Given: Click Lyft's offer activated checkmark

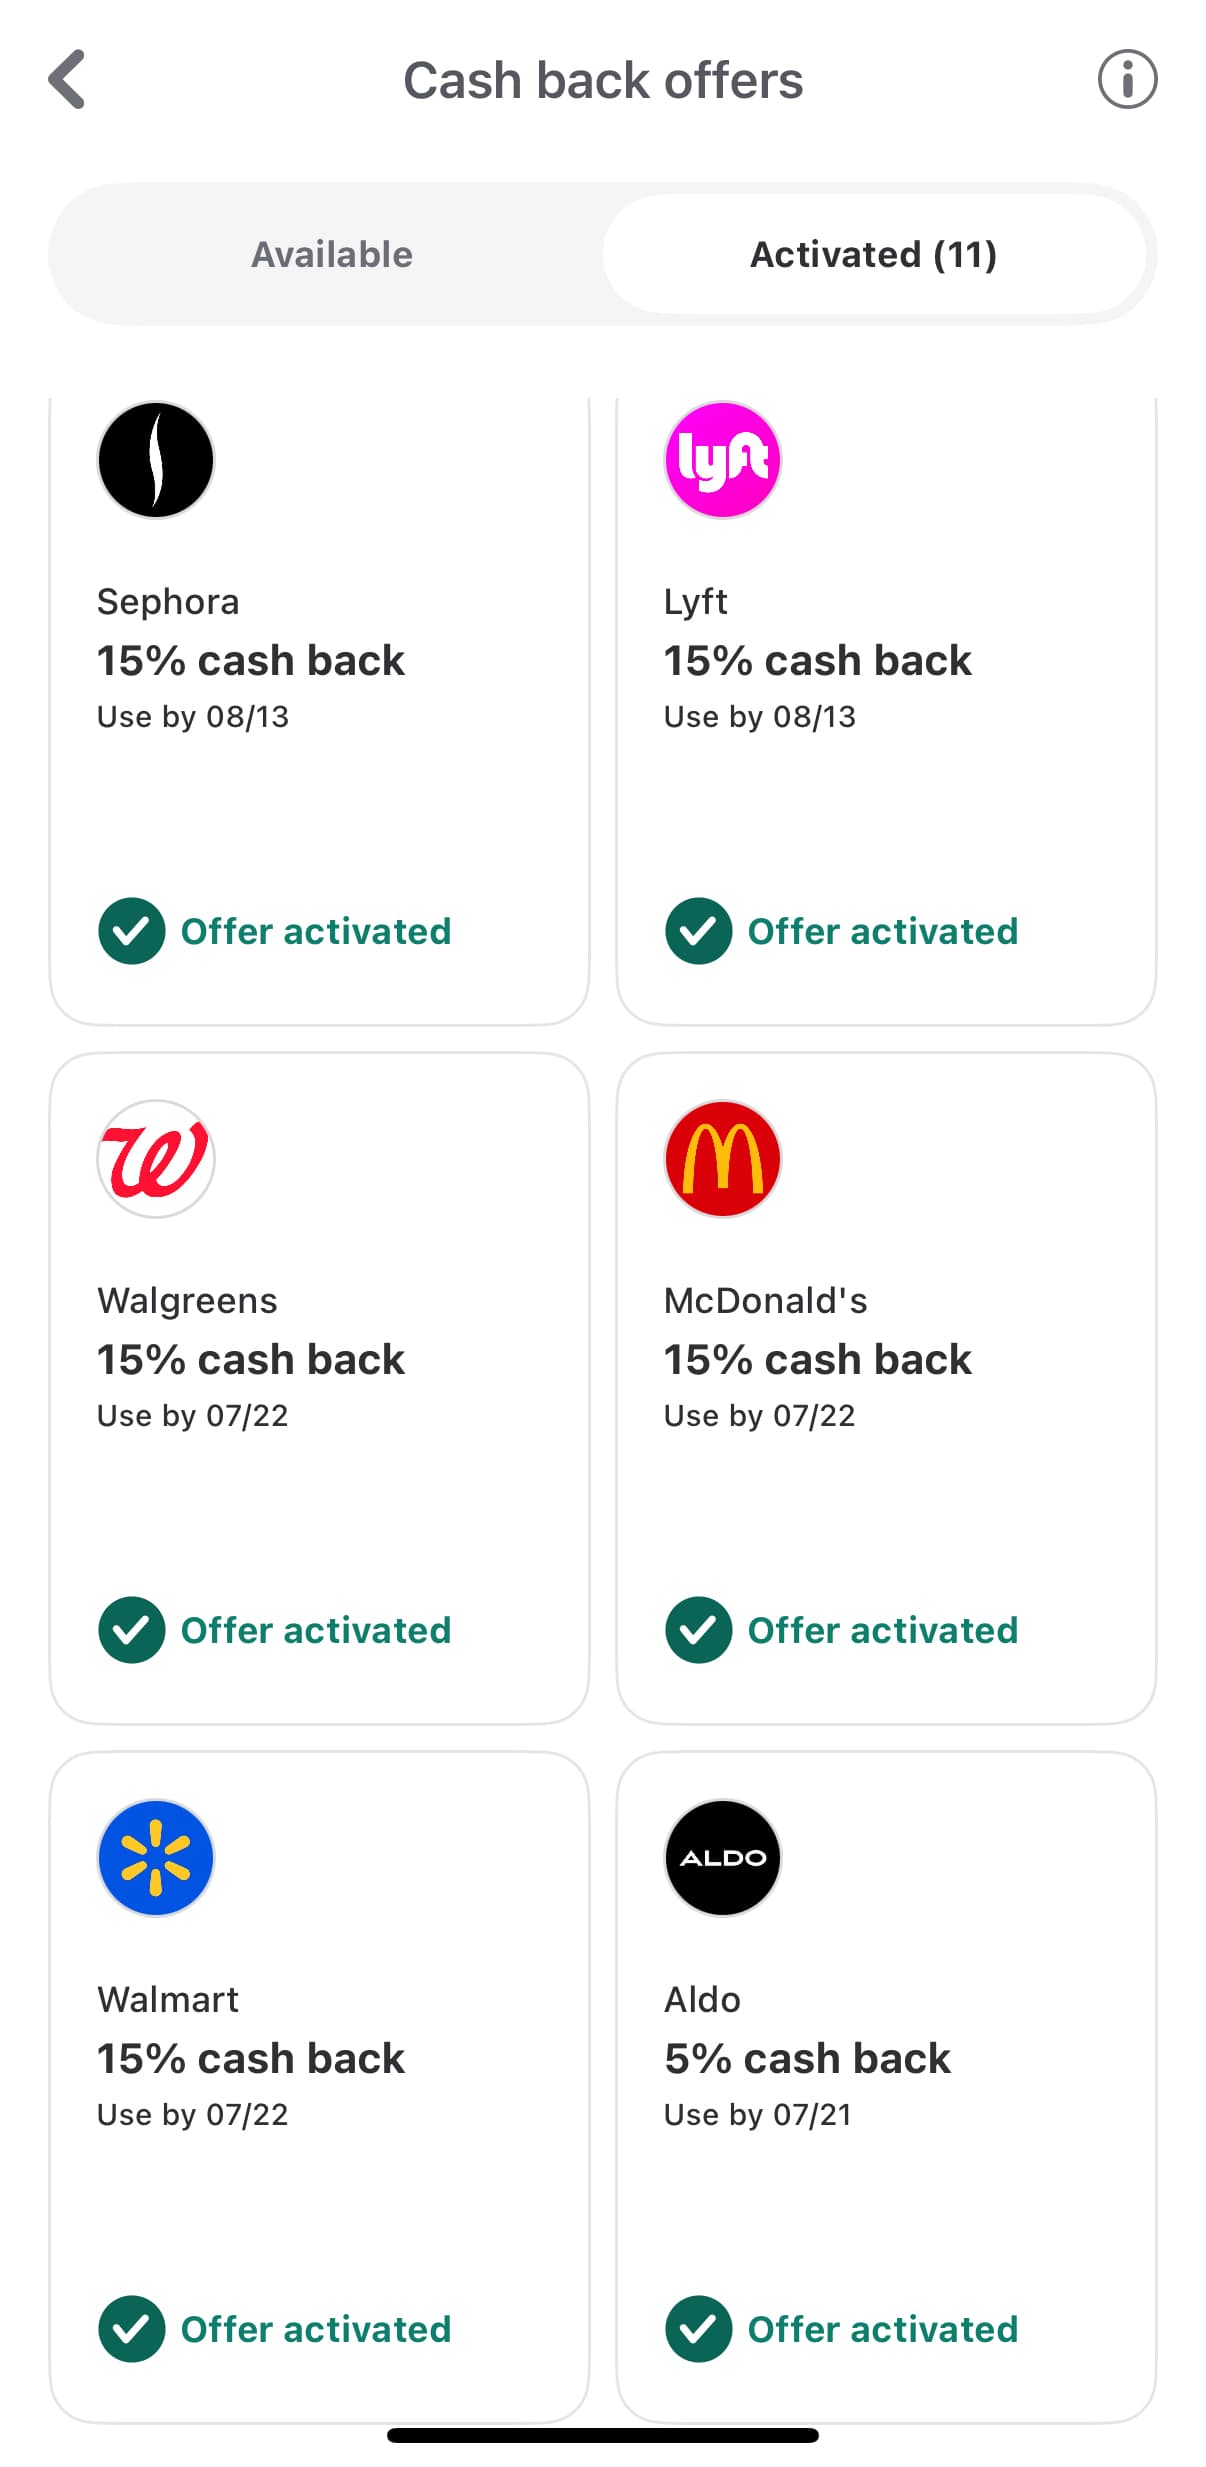Looking at the screenshot, I should click(698, 931).
